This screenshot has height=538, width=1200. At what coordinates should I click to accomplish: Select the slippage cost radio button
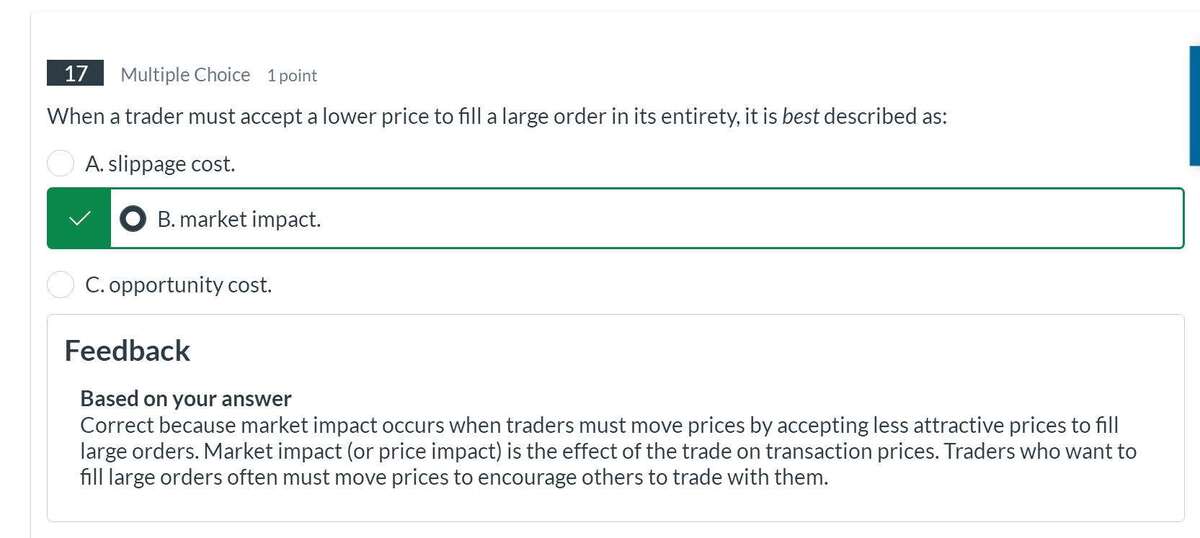point(61,163)
